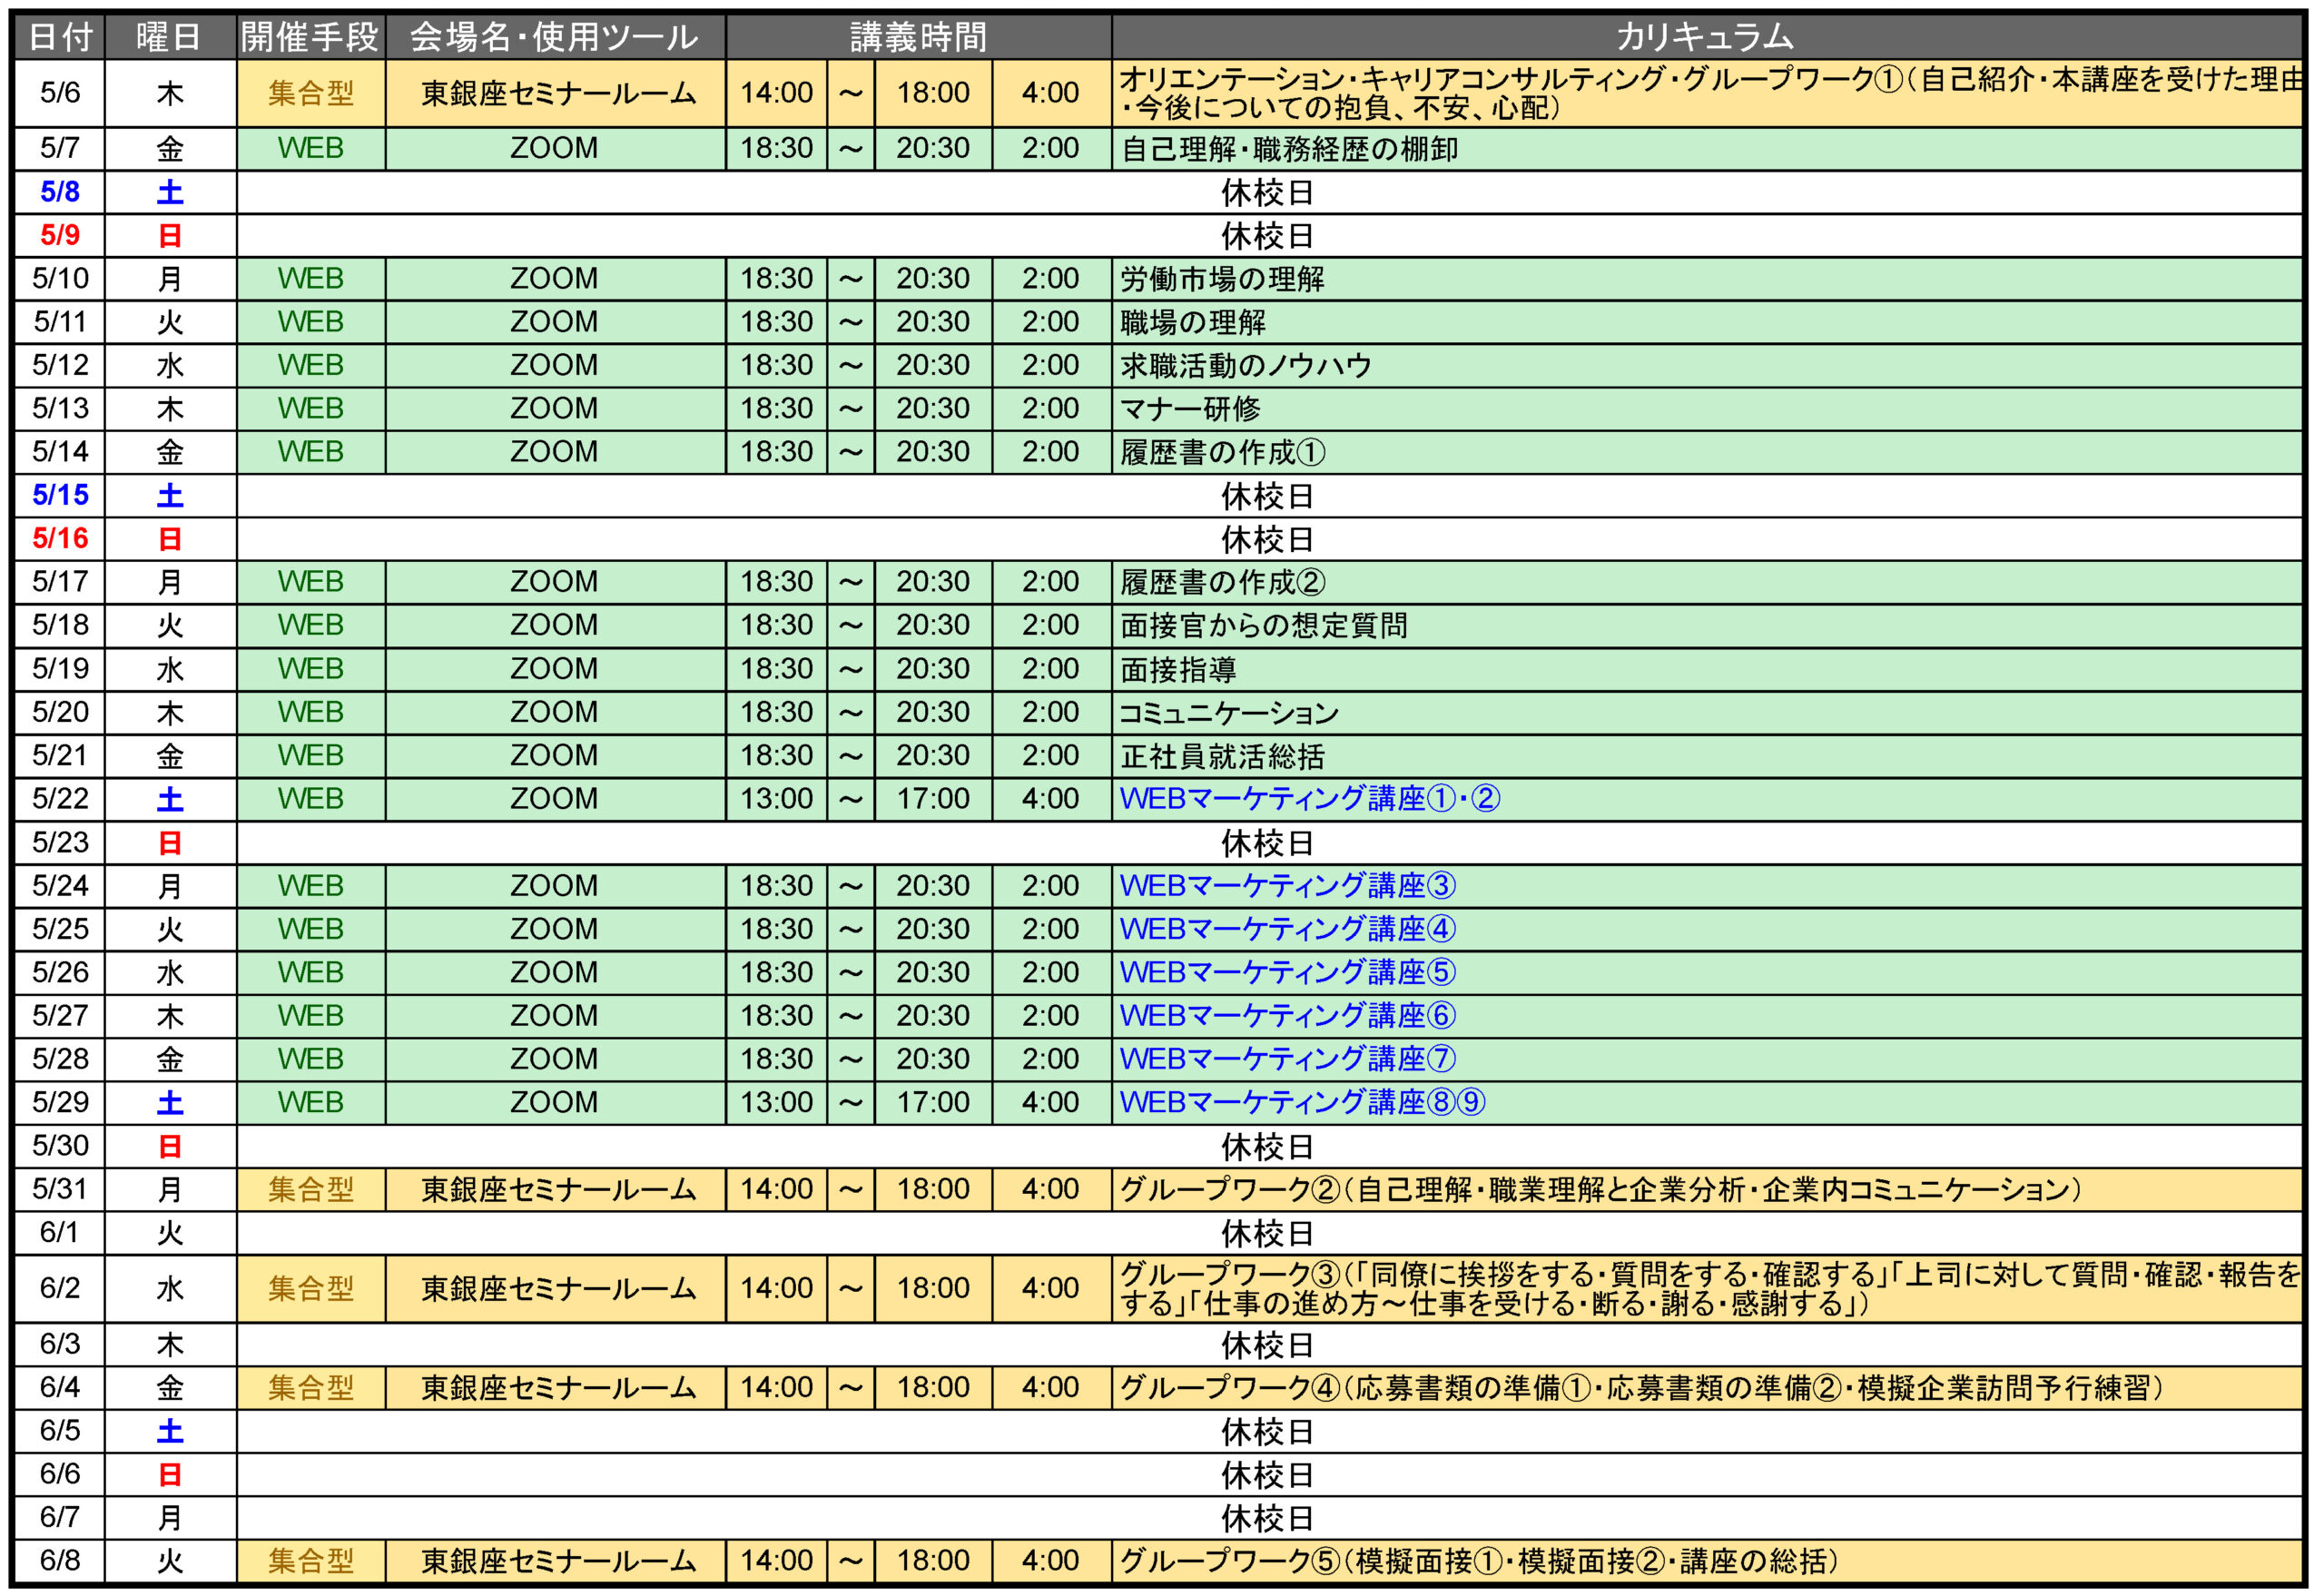Screen dimensions: 2324x1596
Task: Select 集合型 cell in the 5/6 row
Action: tap(311, 93)
